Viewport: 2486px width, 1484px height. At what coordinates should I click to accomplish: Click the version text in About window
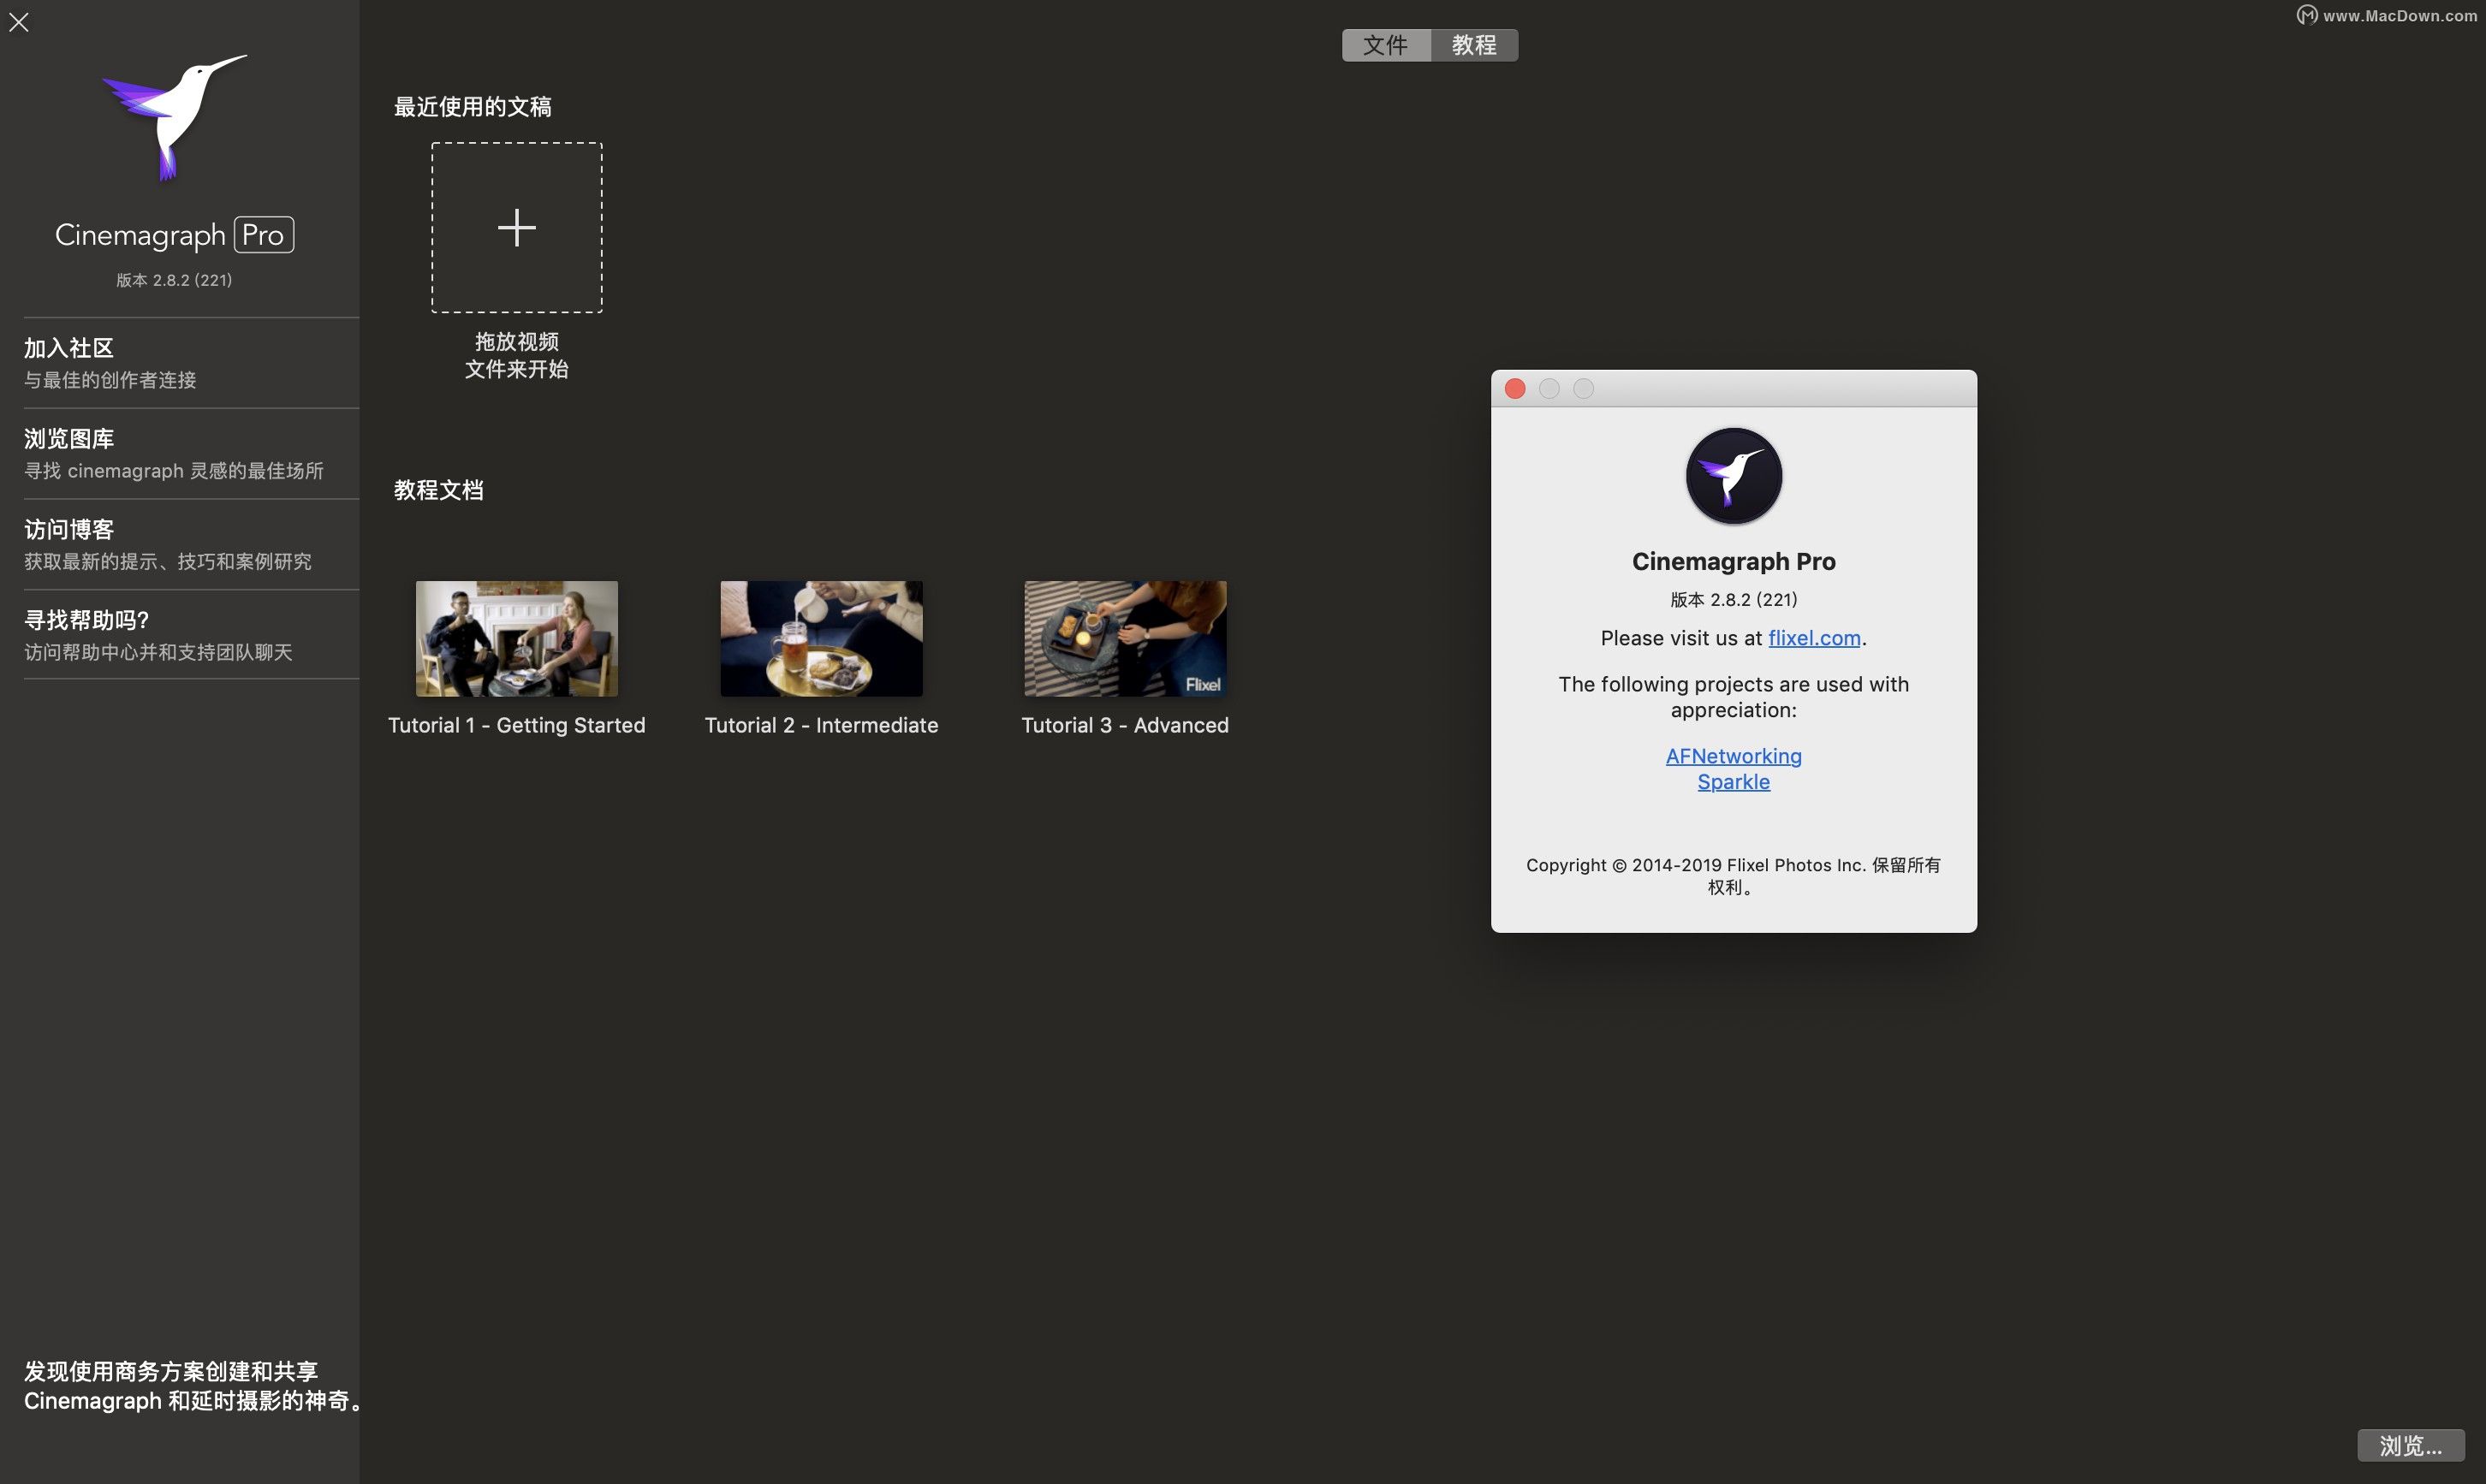click(x=1733, y=600)
